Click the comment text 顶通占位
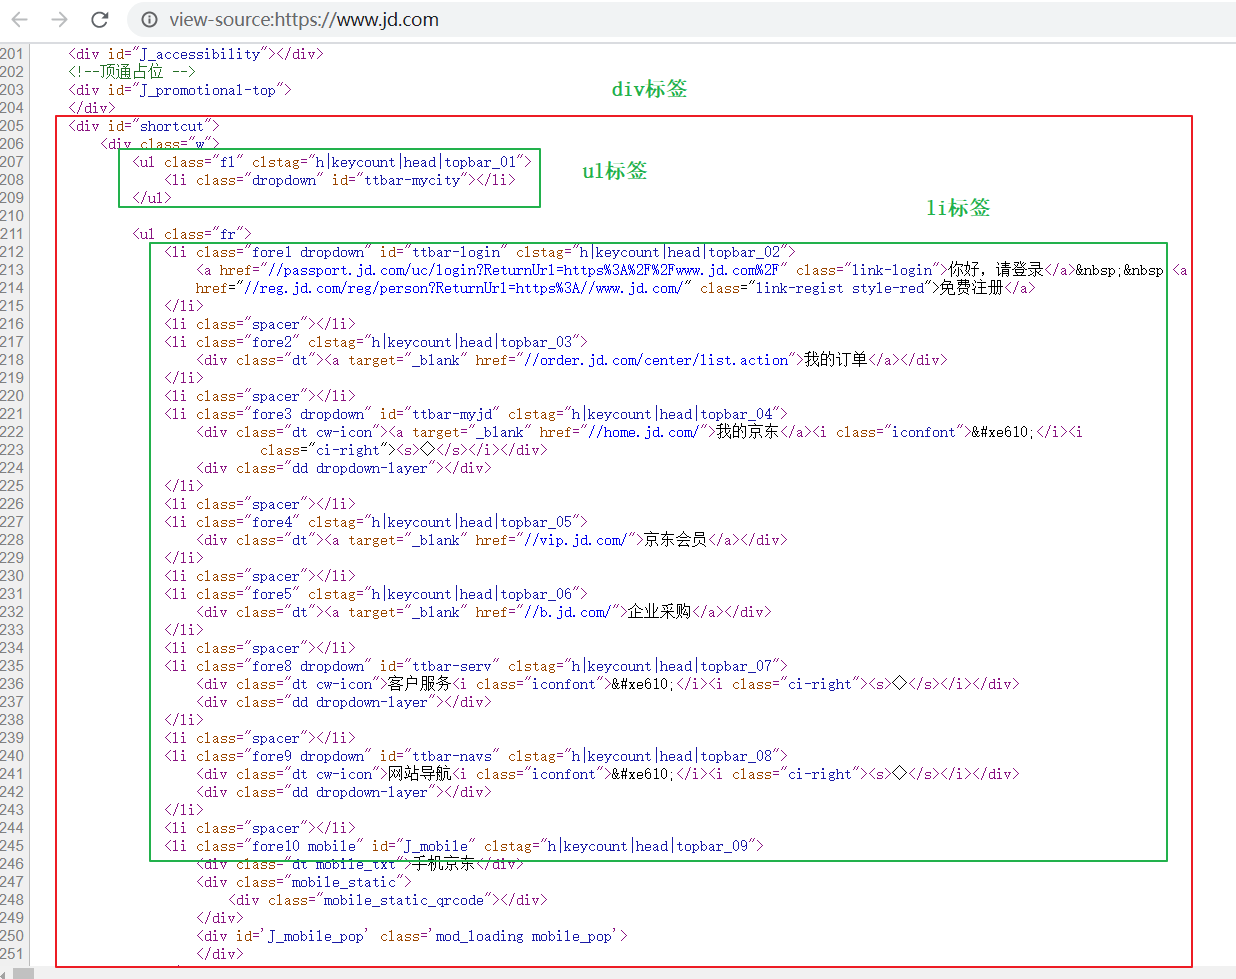This screenshot has width=1236, height=979. (x=131, y=72)
